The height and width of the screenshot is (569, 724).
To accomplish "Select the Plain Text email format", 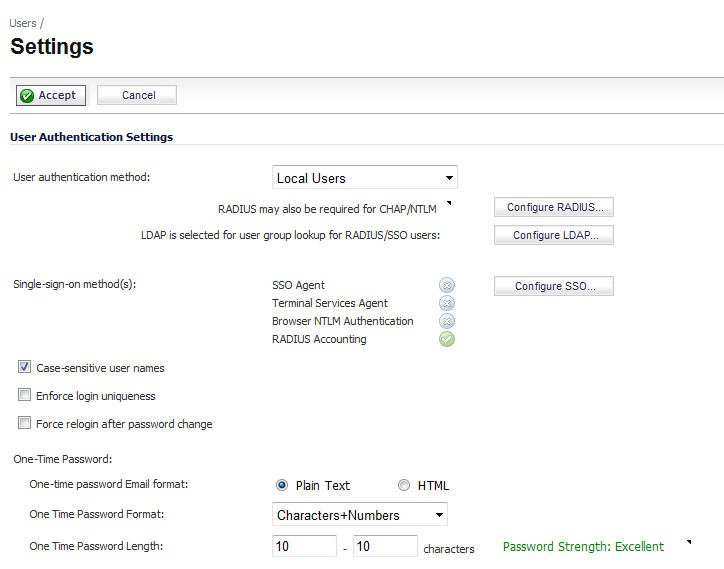I will coord(282,485).
